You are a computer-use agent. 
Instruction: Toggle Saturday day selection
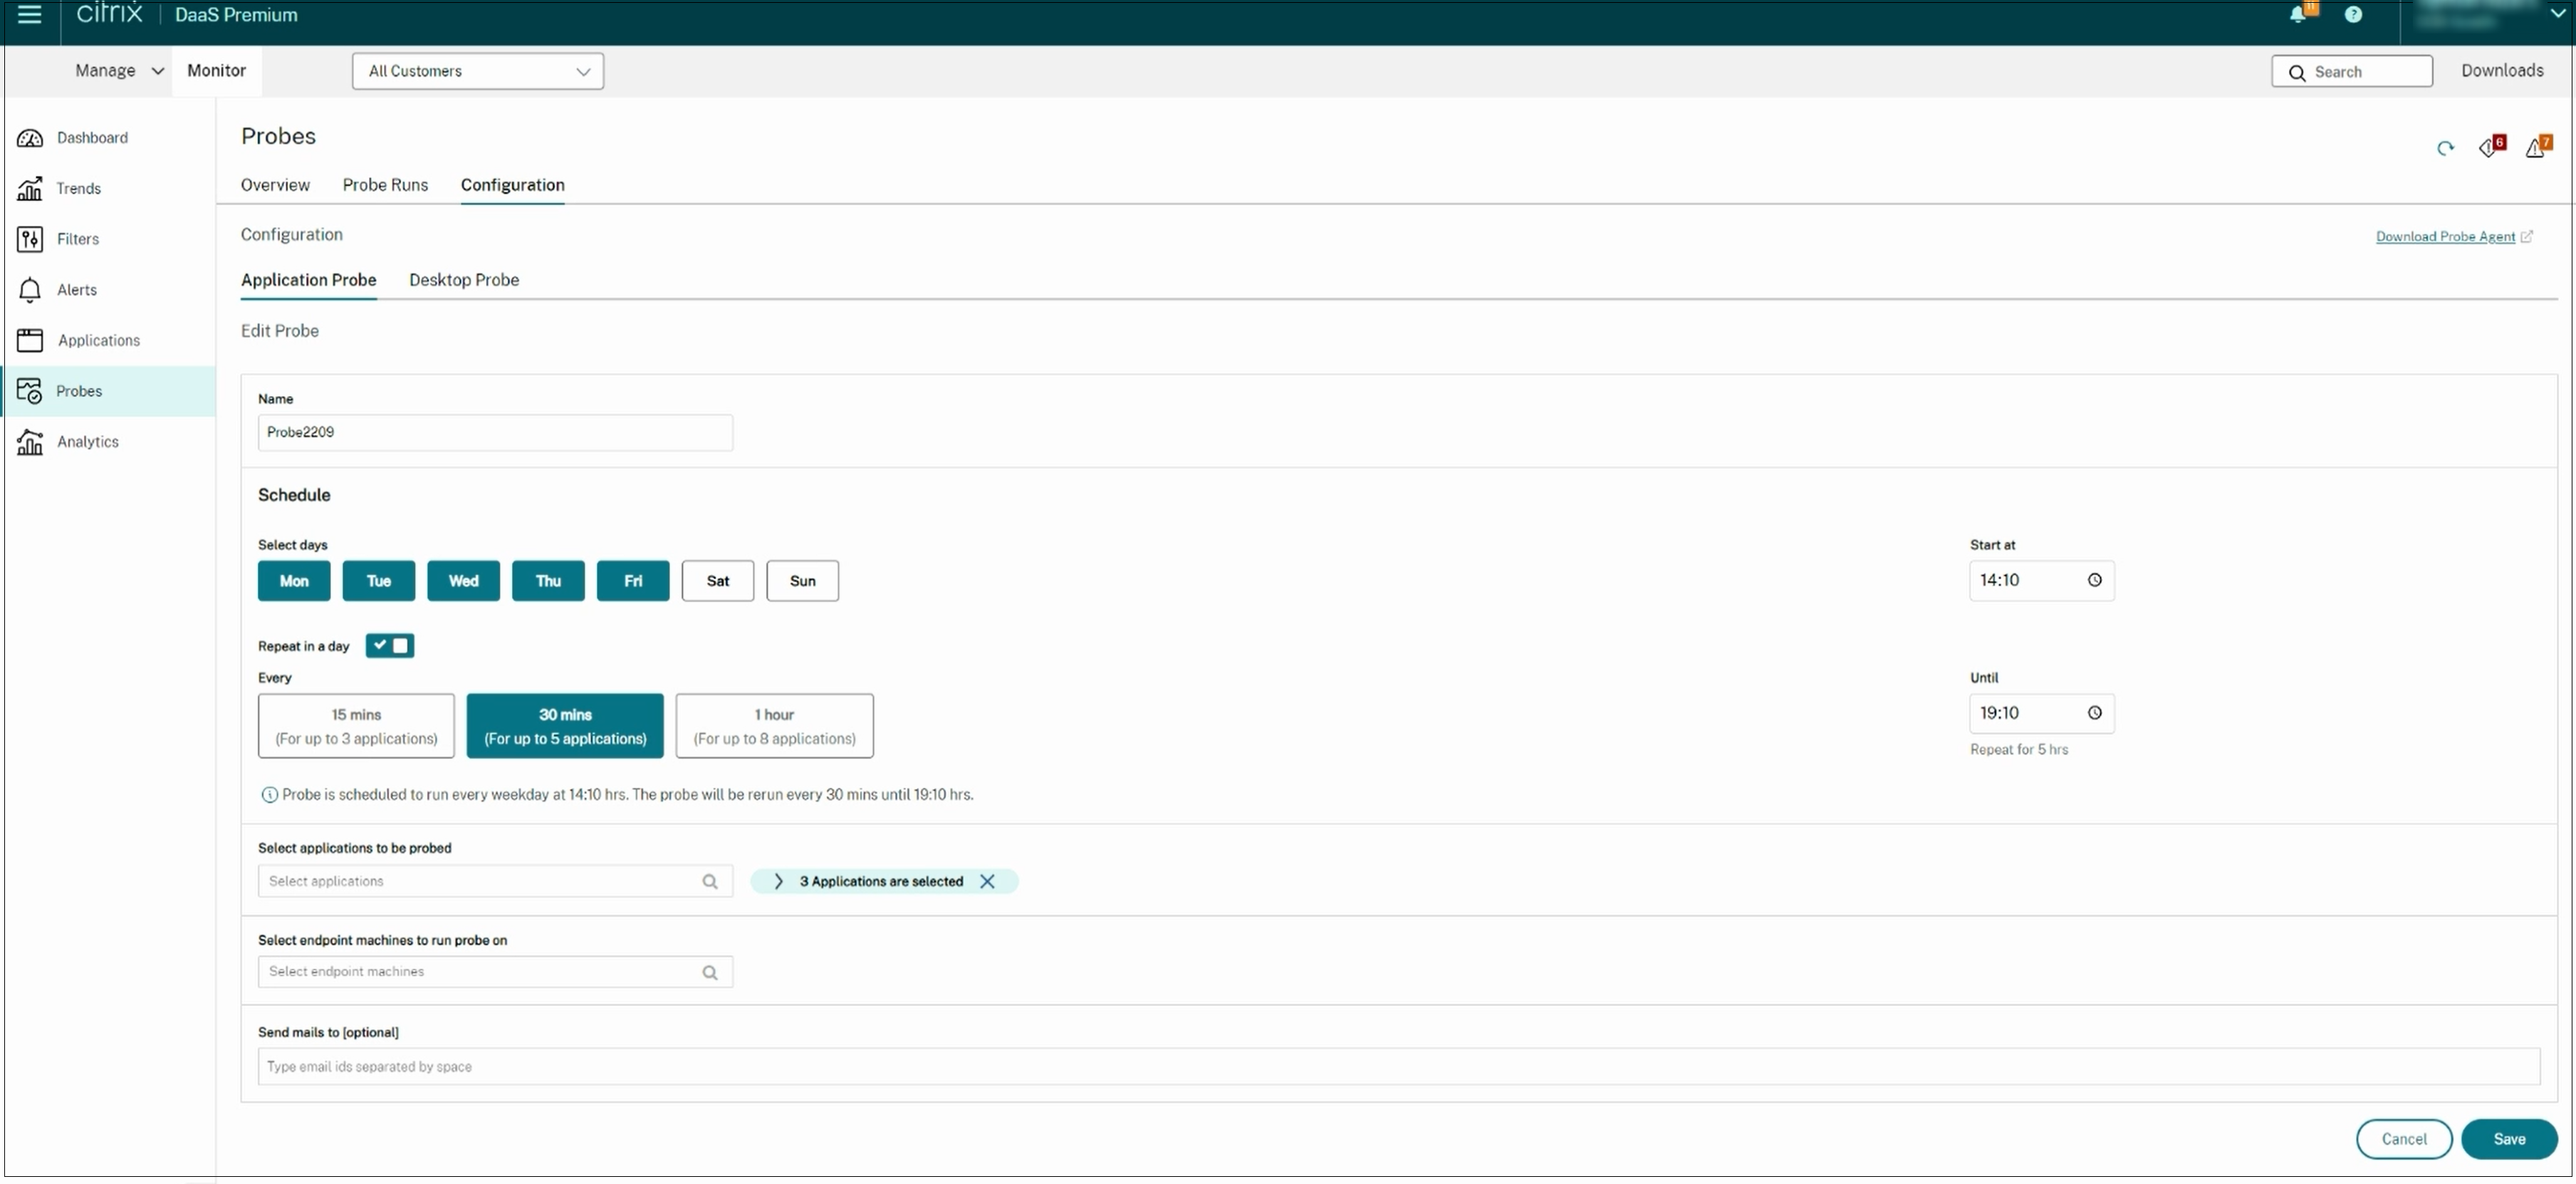click(718, 579)
